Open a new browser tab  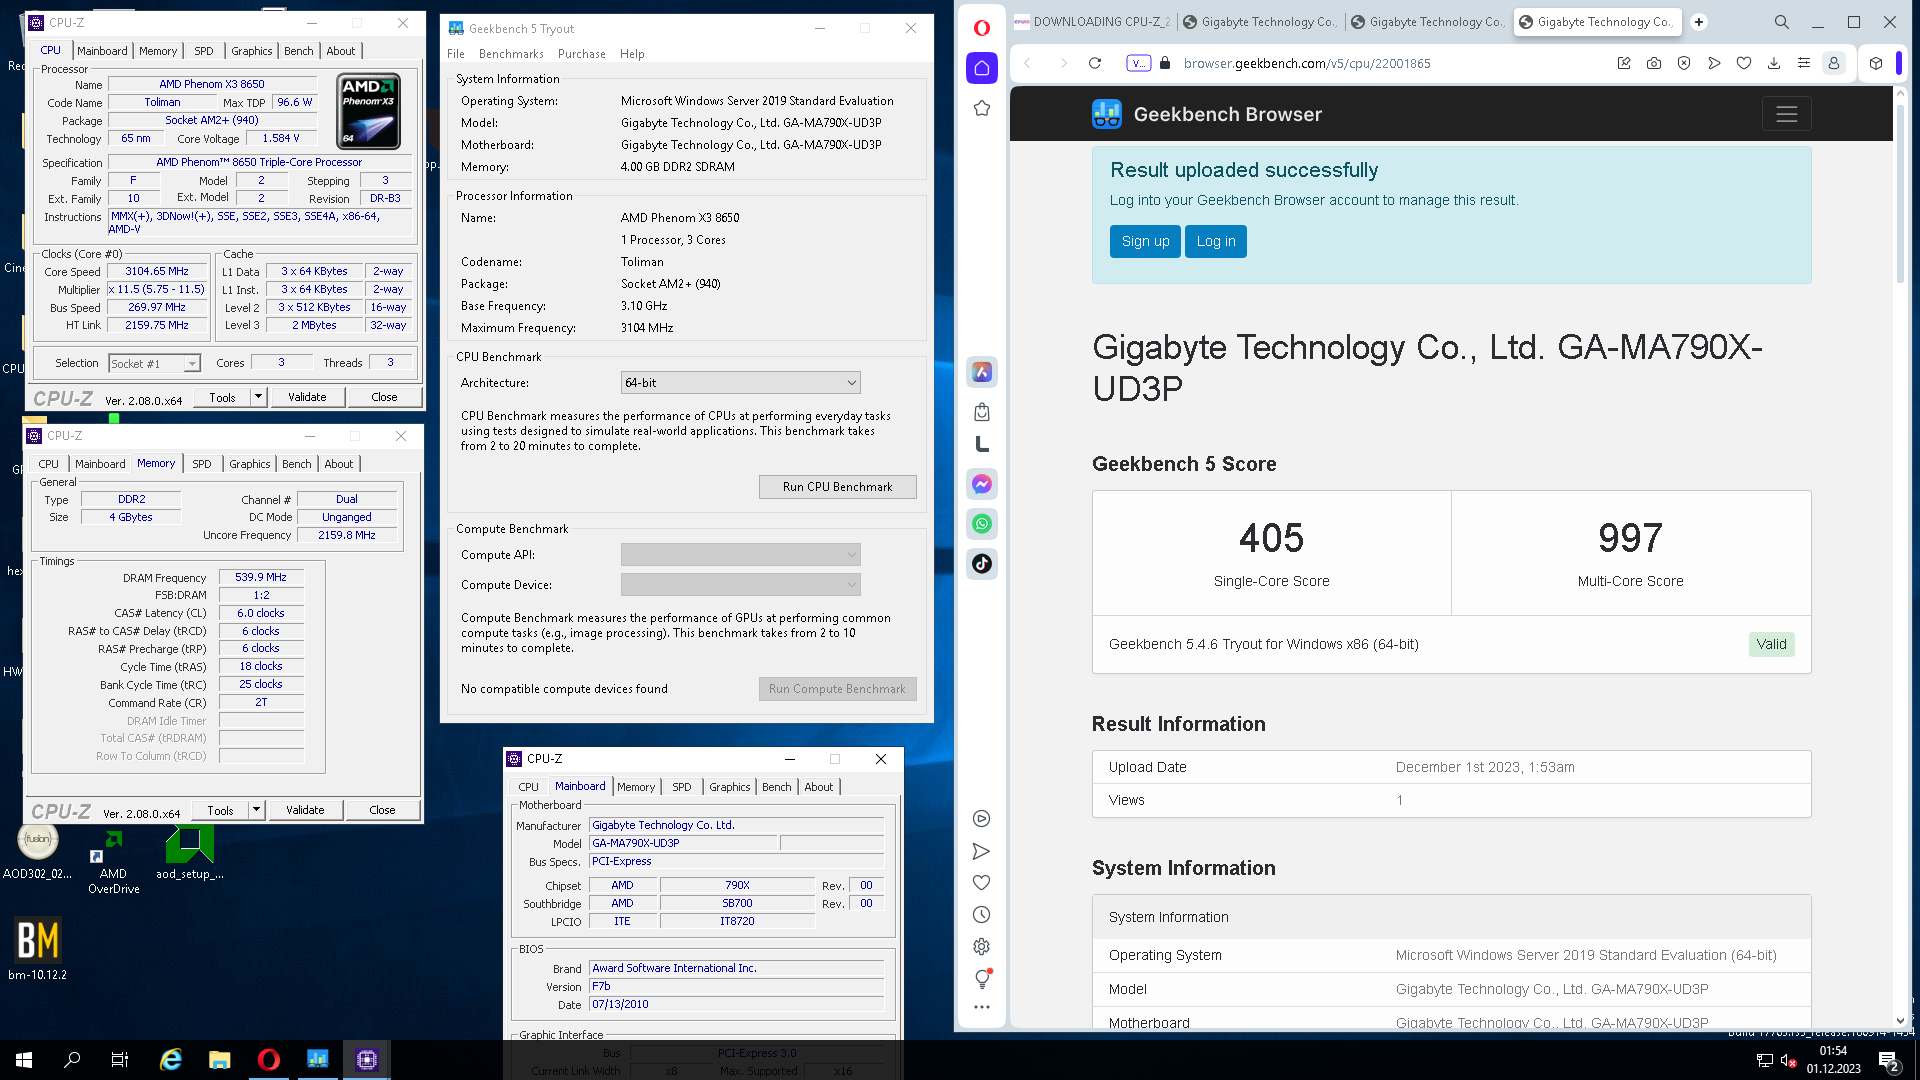click(1698, 22)
